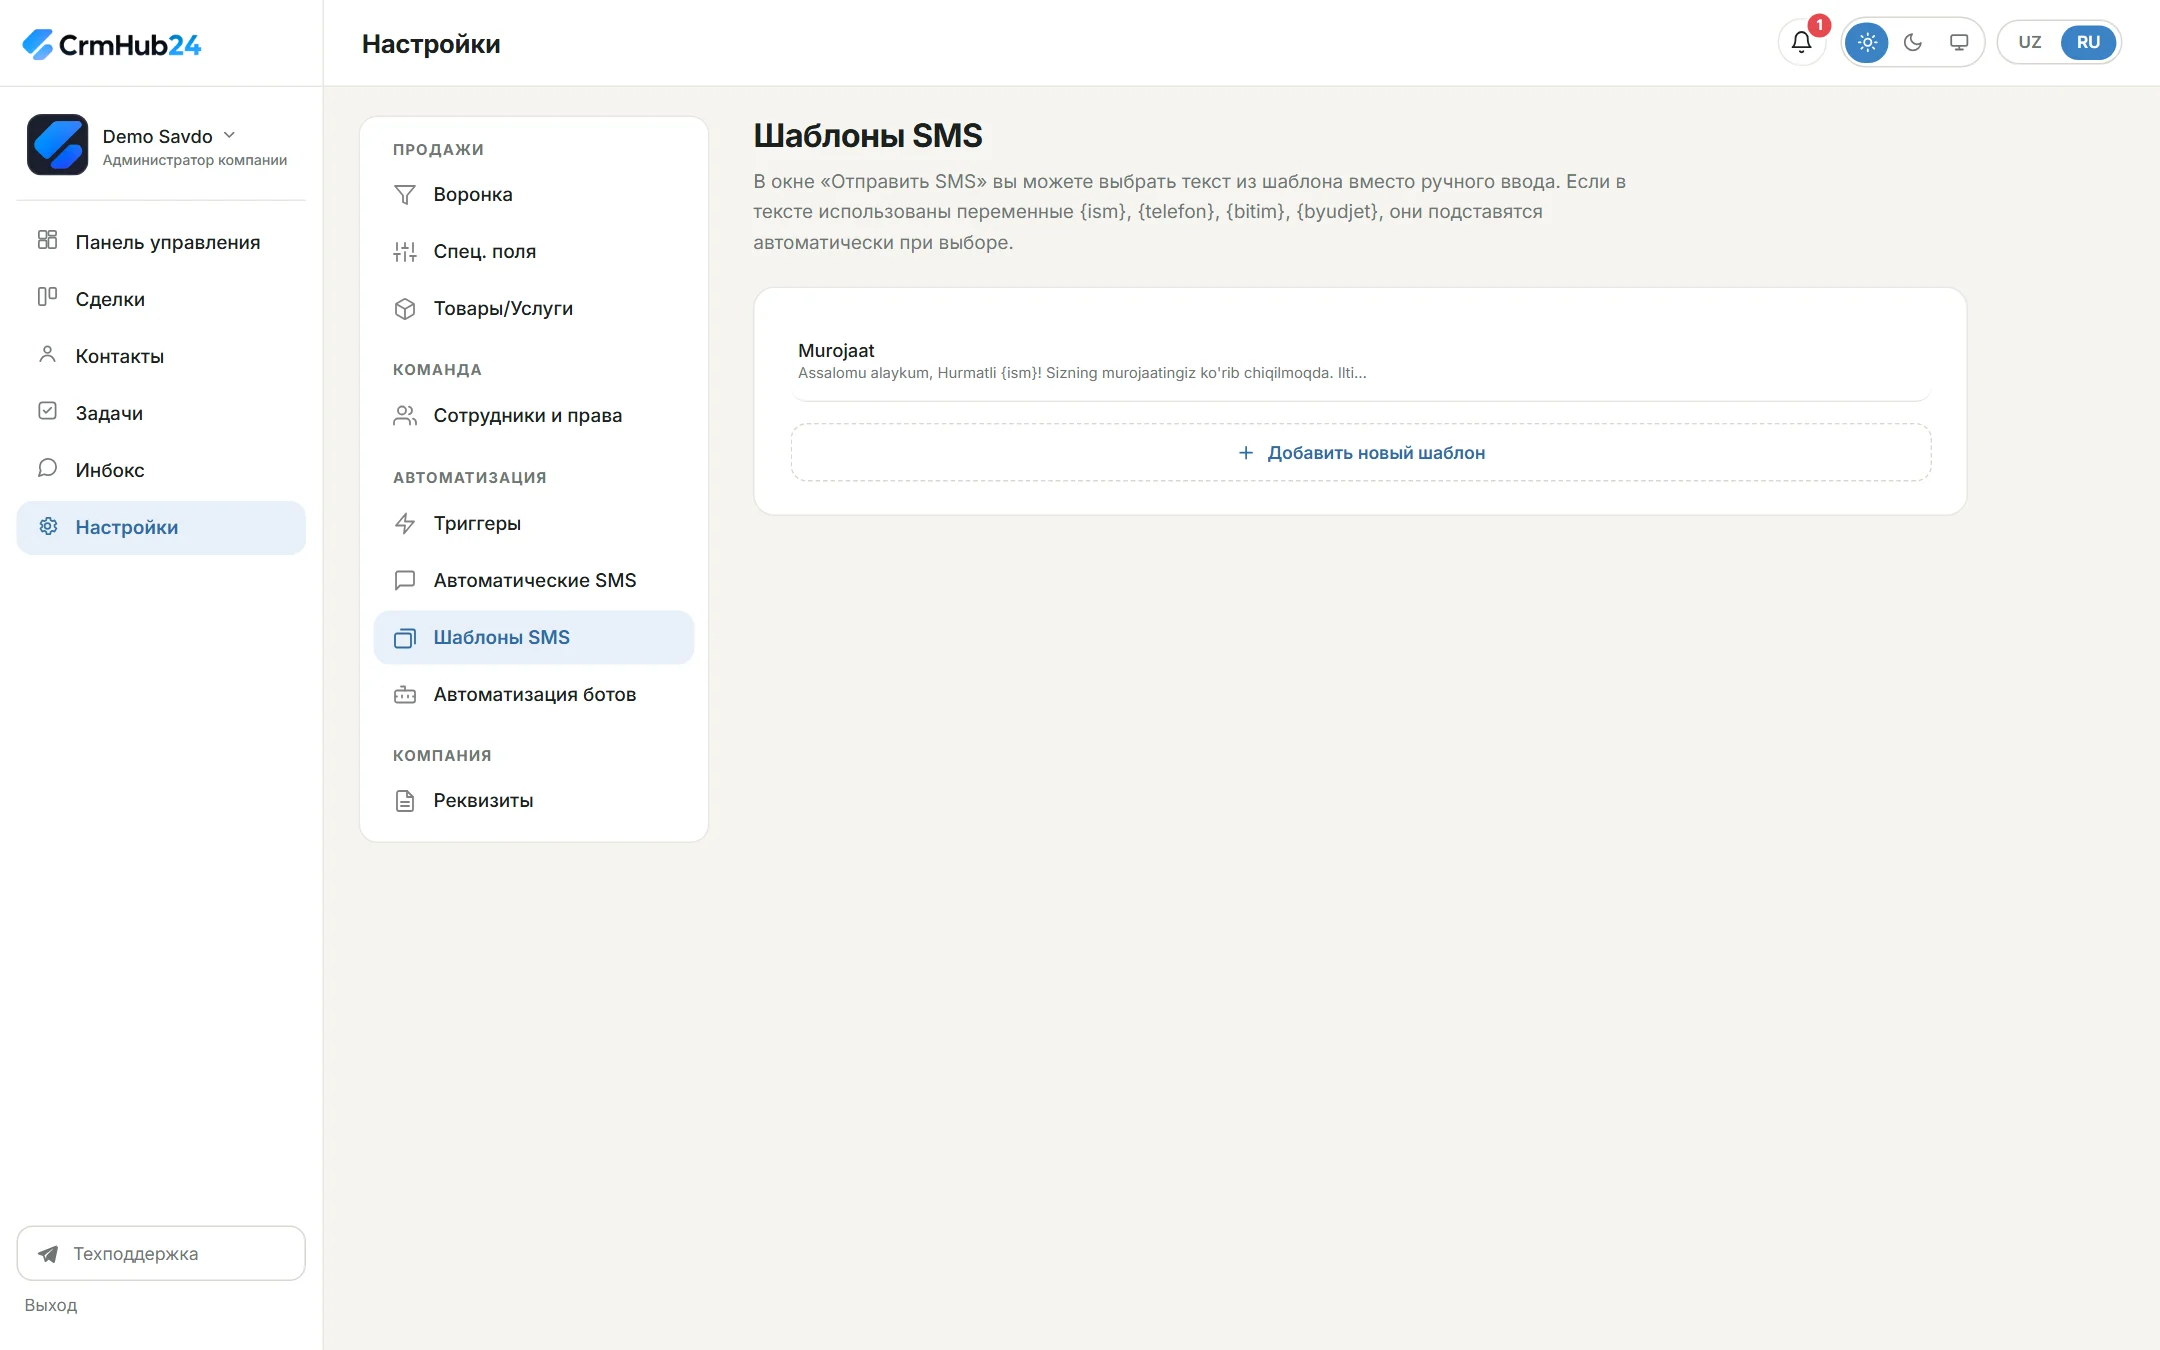Open Спец. поля sliders icon
The width and height of the screenshot is (2160, 1350).
click(404, 251)
